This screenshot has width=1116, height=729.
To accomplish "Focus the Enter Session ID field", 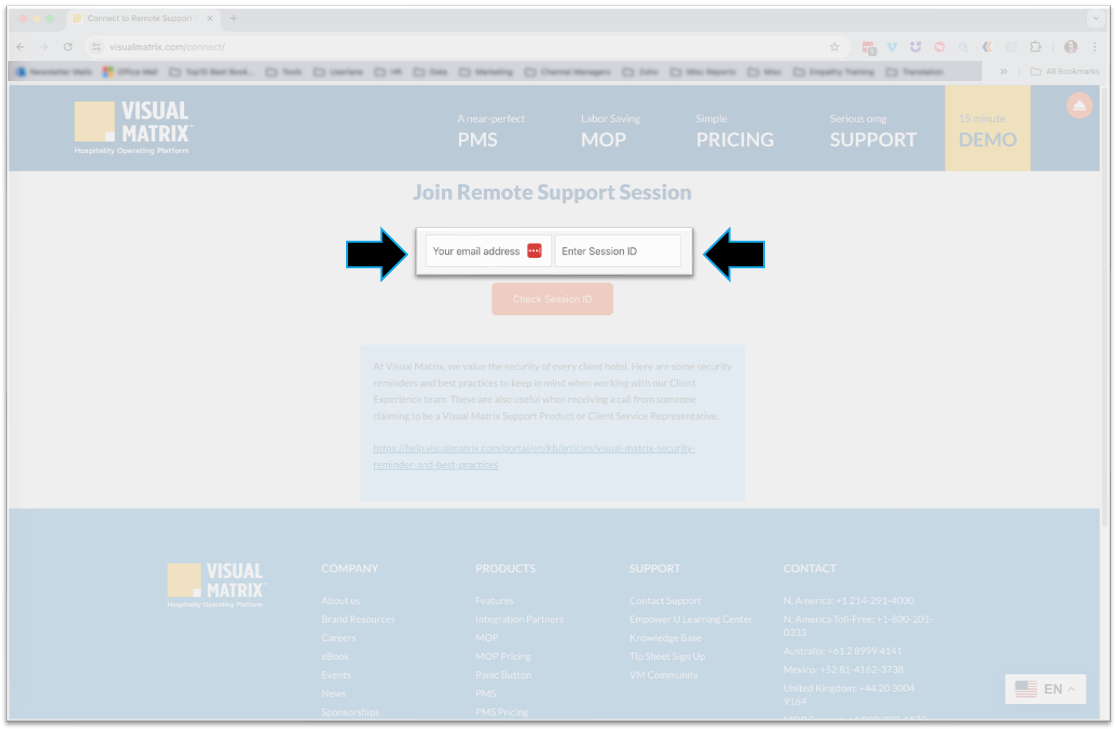I will [x=617, y=251].
